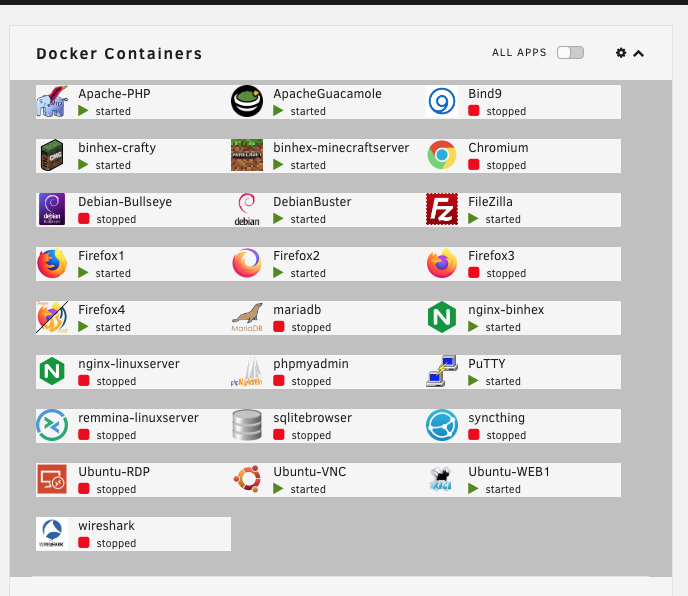This screenshot has height=596, width=688.
Task: Click the Ubuntu-RDP name label
Action: (x=114, y=472)
